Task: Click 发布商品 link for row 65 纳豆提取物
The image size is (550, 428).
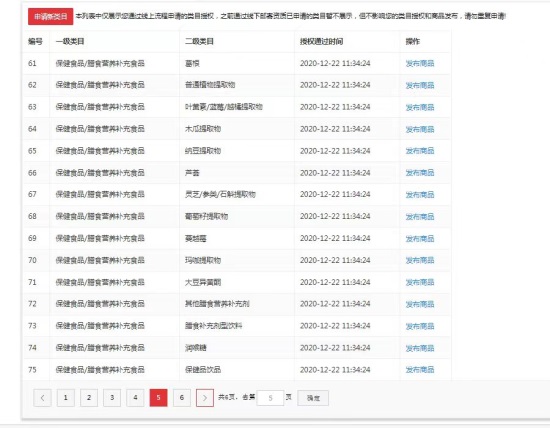Action: coord(420,151)
